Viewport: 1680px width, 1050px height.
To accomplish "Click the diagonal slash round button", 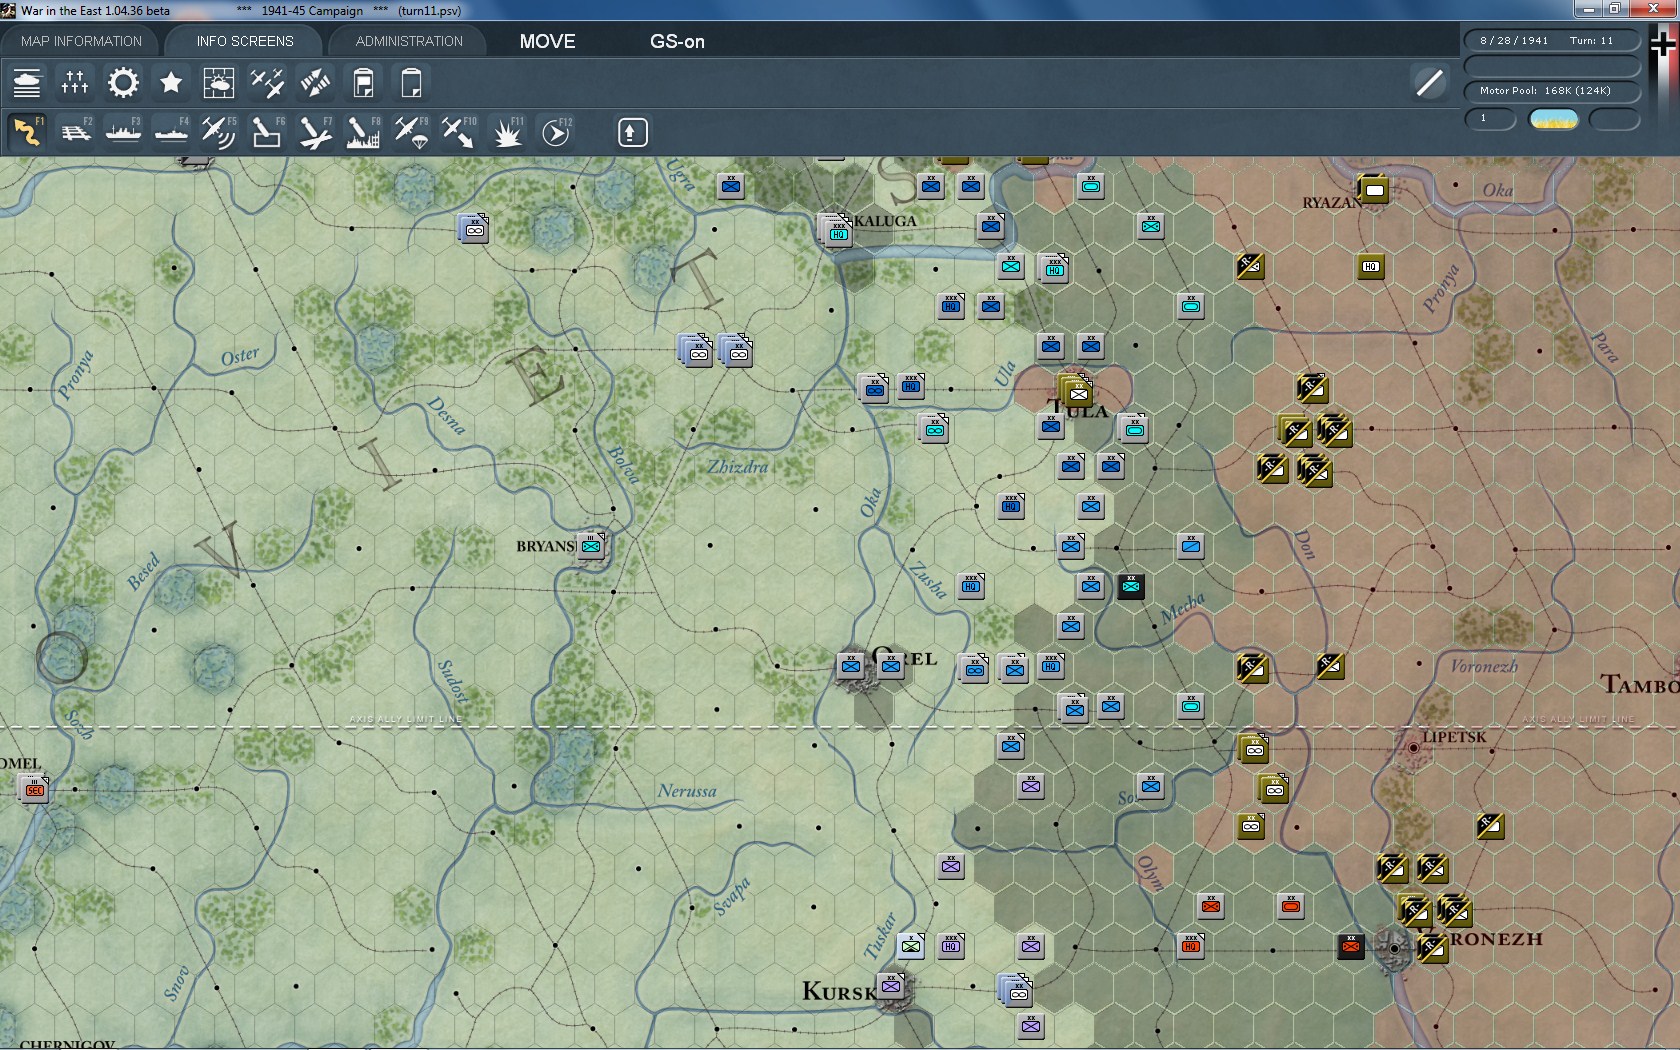I will pyautogui.click(x=1429, y=83).
